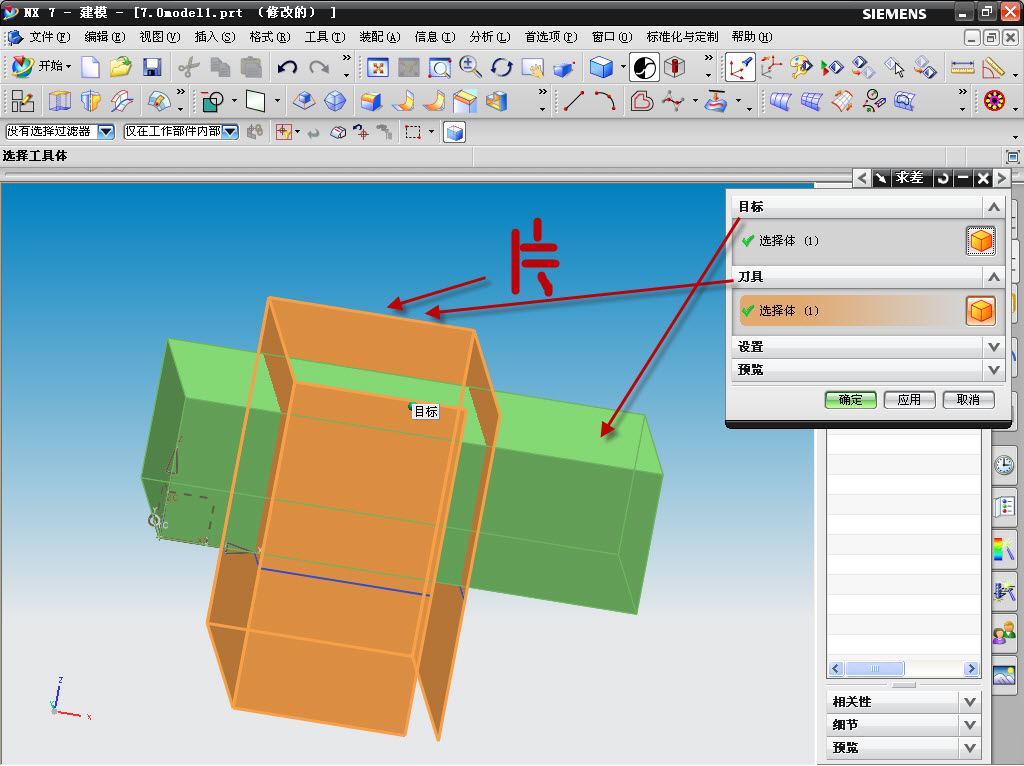Click the Fit view icon
Viewport: 1024px width, 766px height.
(x=377, y=67)
